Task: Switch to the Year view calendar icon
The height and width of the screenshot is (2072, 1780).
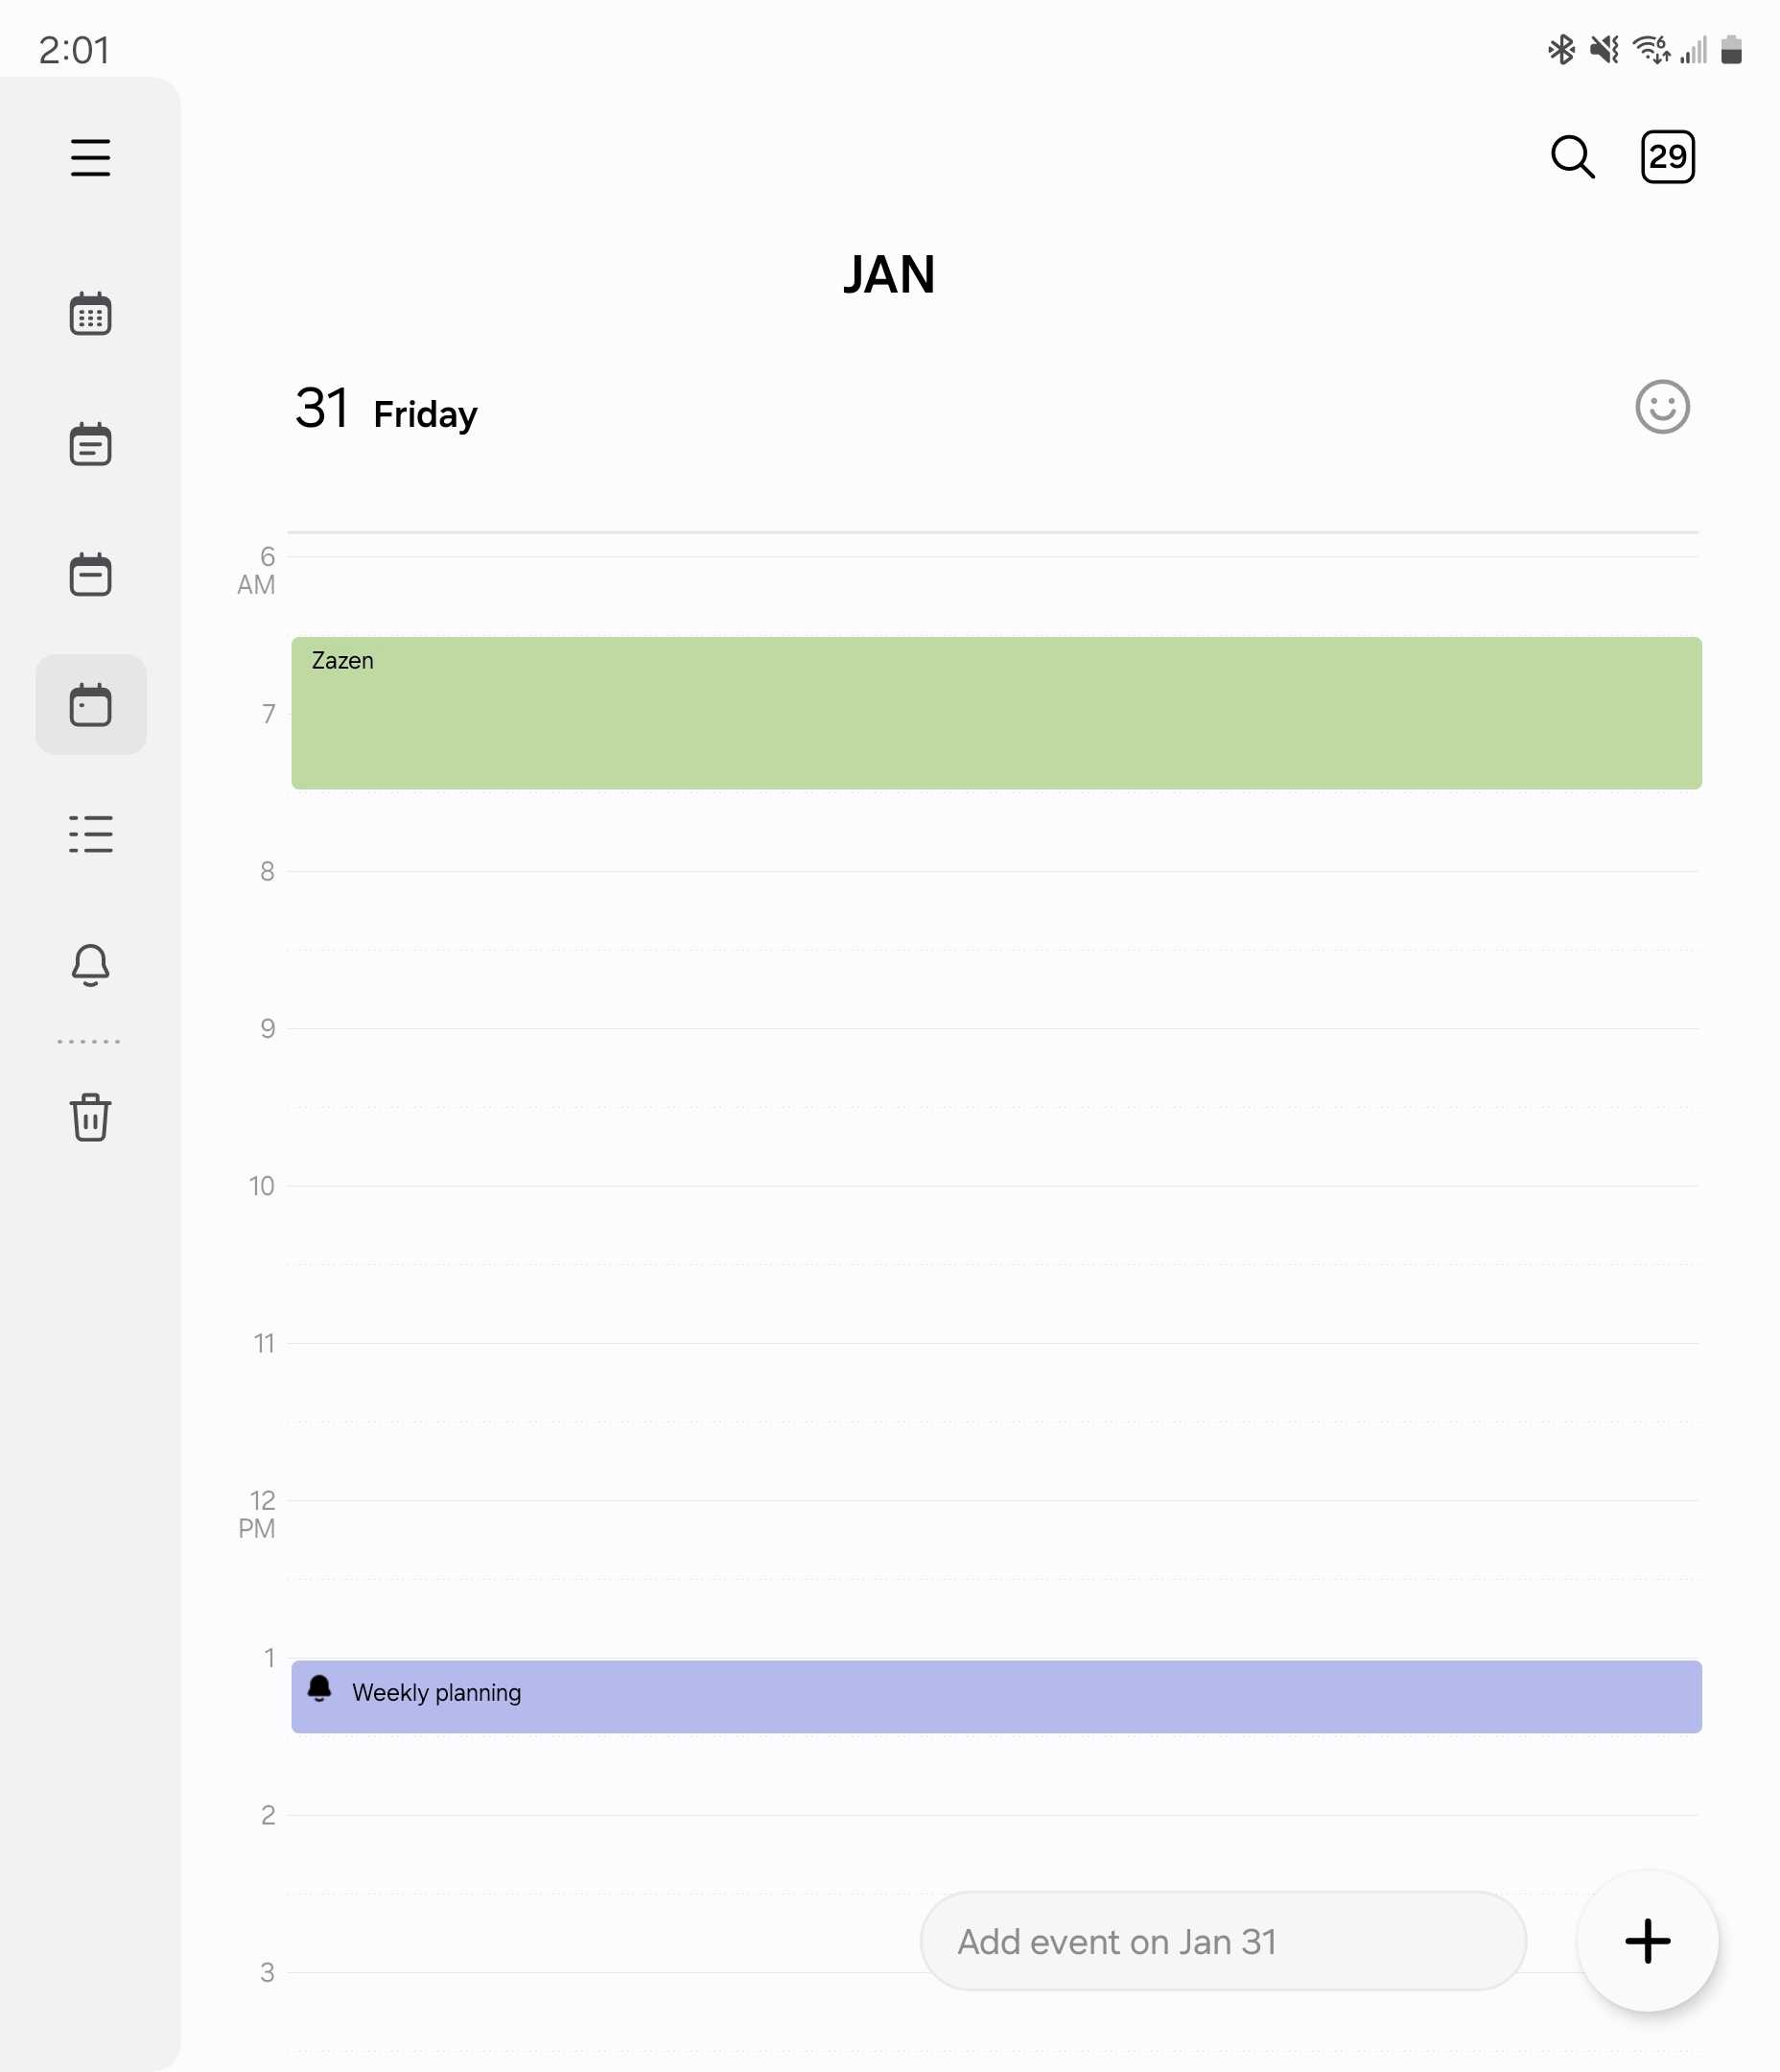Action: tap(90, 314)
